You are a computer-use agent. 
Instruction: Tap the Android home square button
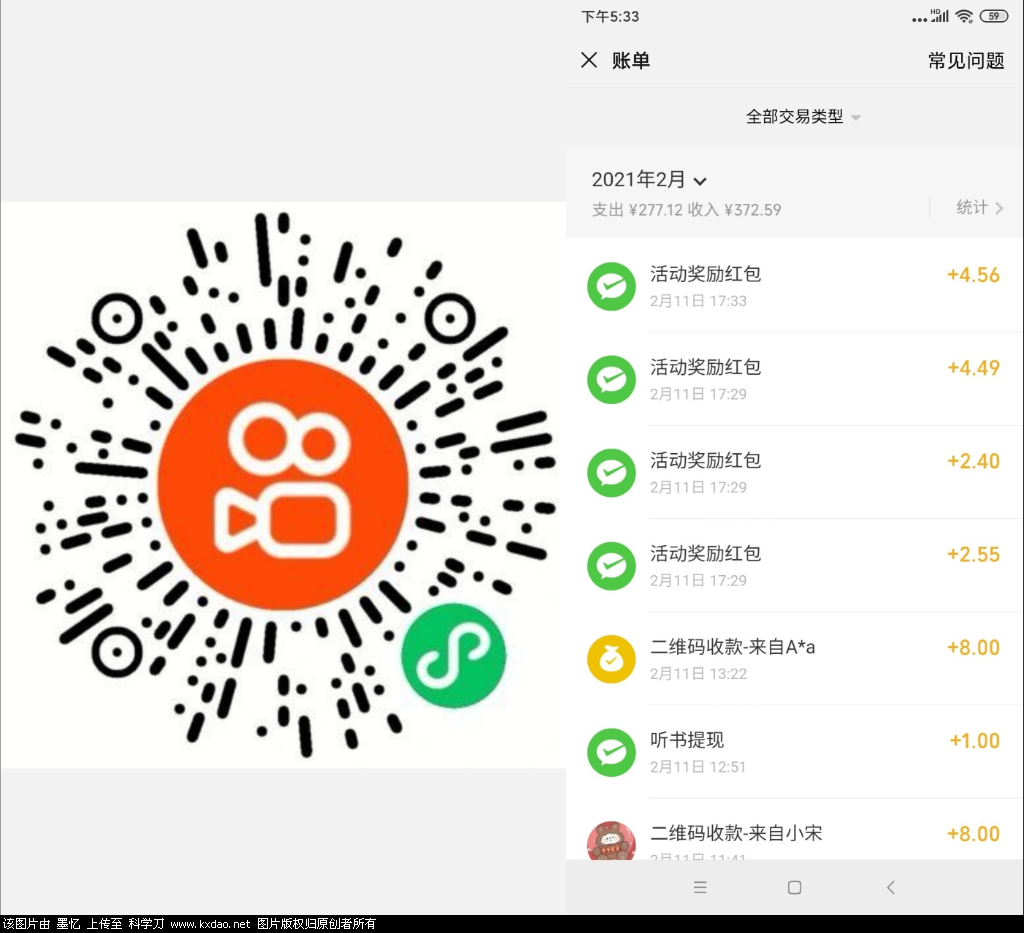(794, 887)
